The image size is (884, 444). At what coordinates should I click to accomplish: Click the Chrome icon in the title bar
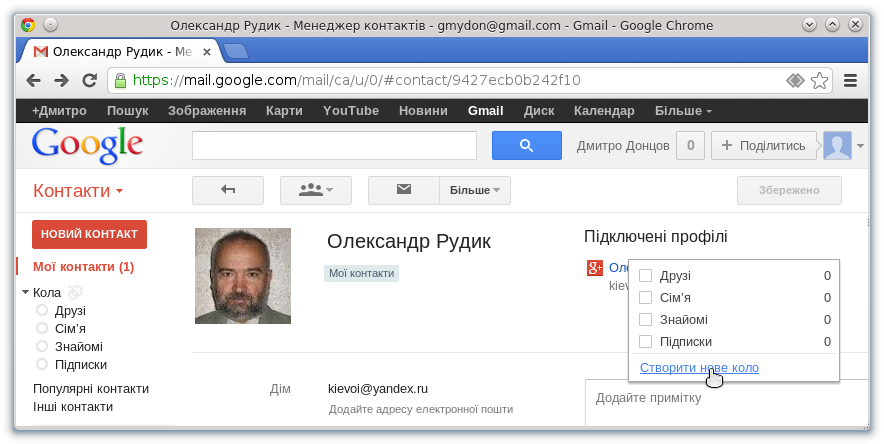(28, 25)
